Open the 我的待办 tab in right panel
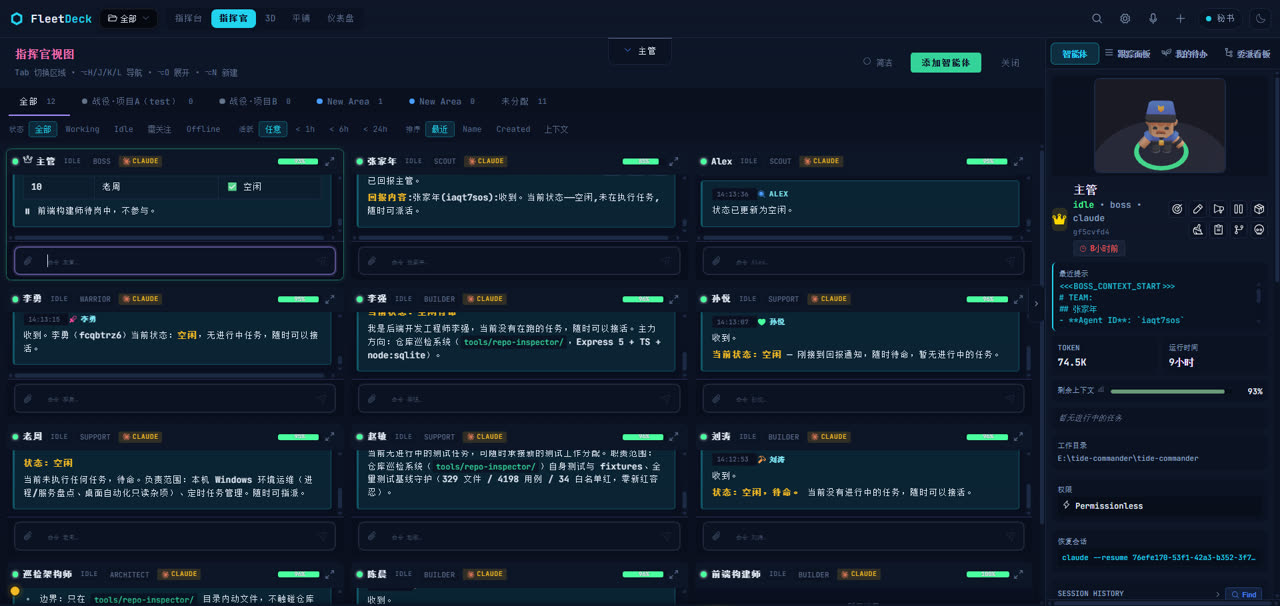Image resolution: width=1280 pixels, height=606 pixels. (x=1184, y=53)
